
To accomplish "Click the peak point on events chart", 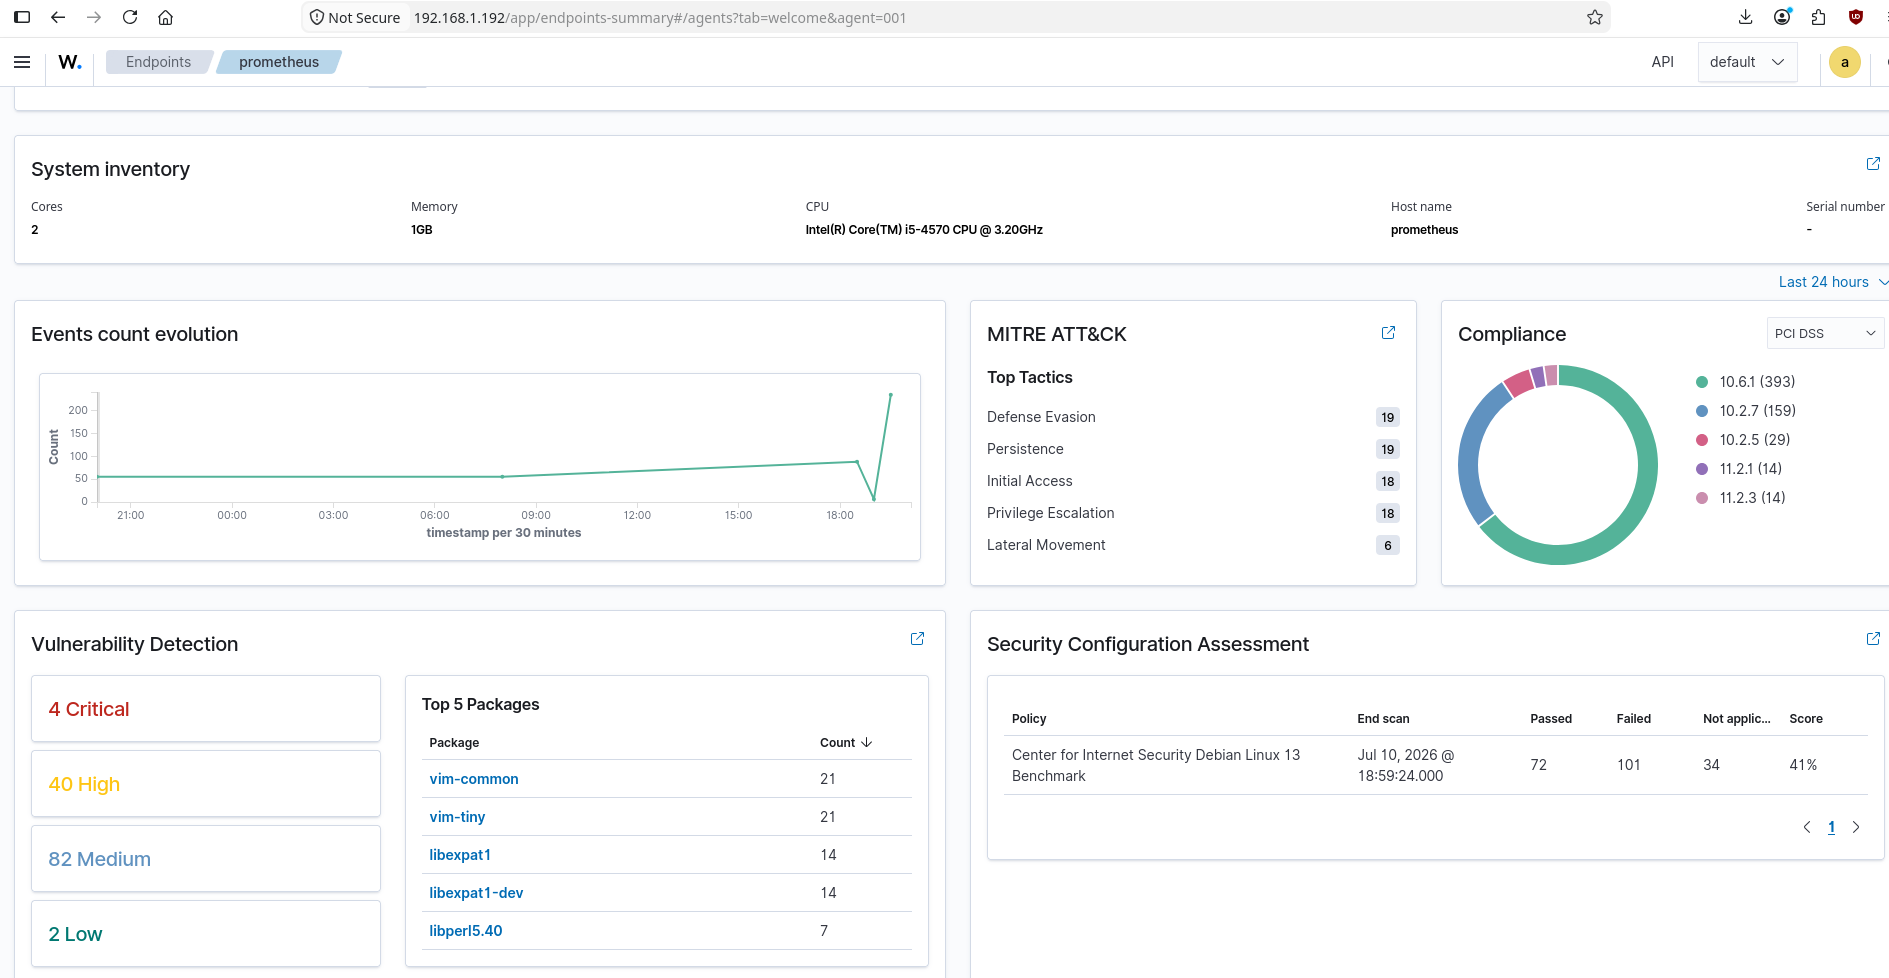I will (x=890, y=395).
